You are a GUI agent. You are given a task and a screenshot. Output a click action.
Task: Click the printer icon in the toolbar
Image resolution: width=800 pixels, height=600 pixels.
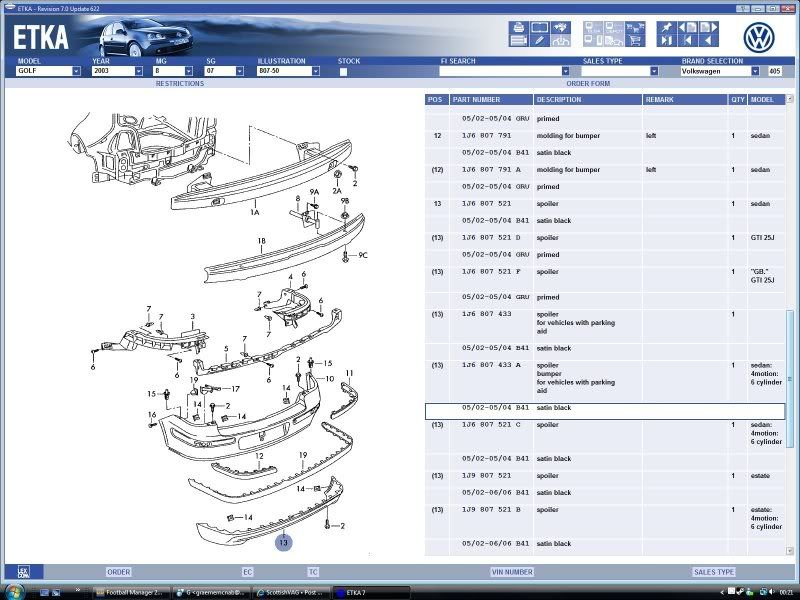[518, 28]
